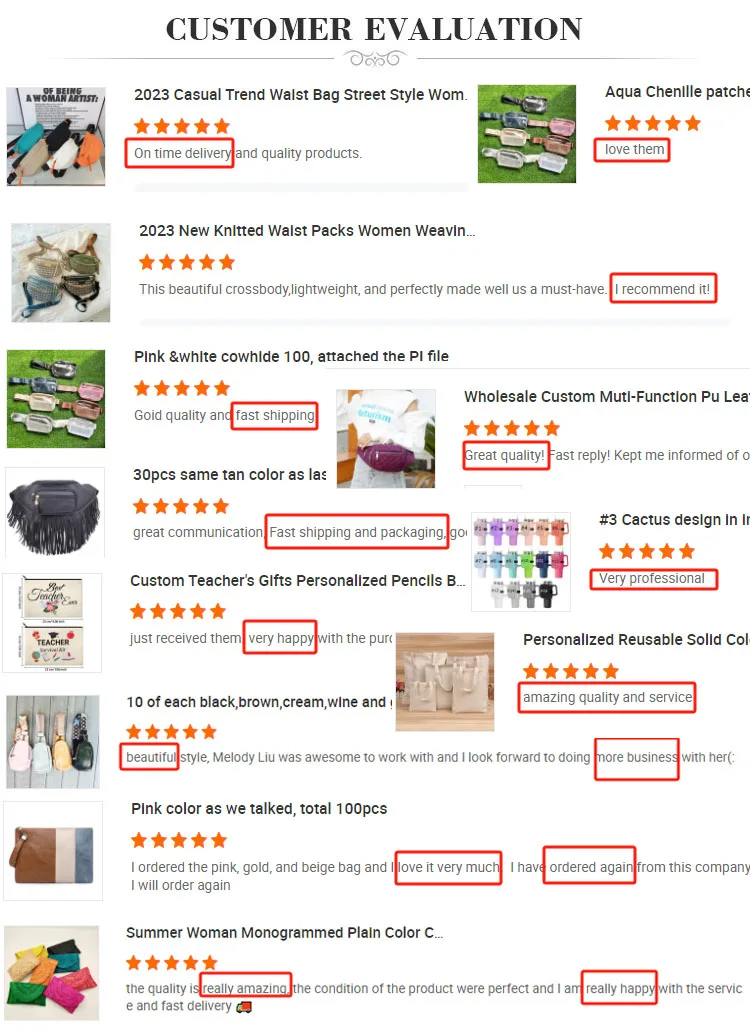750x1031 pixels.
Task: Open Custom Teacher's Gifts Personalized Pencils title
Action: [x=298, y=581]
